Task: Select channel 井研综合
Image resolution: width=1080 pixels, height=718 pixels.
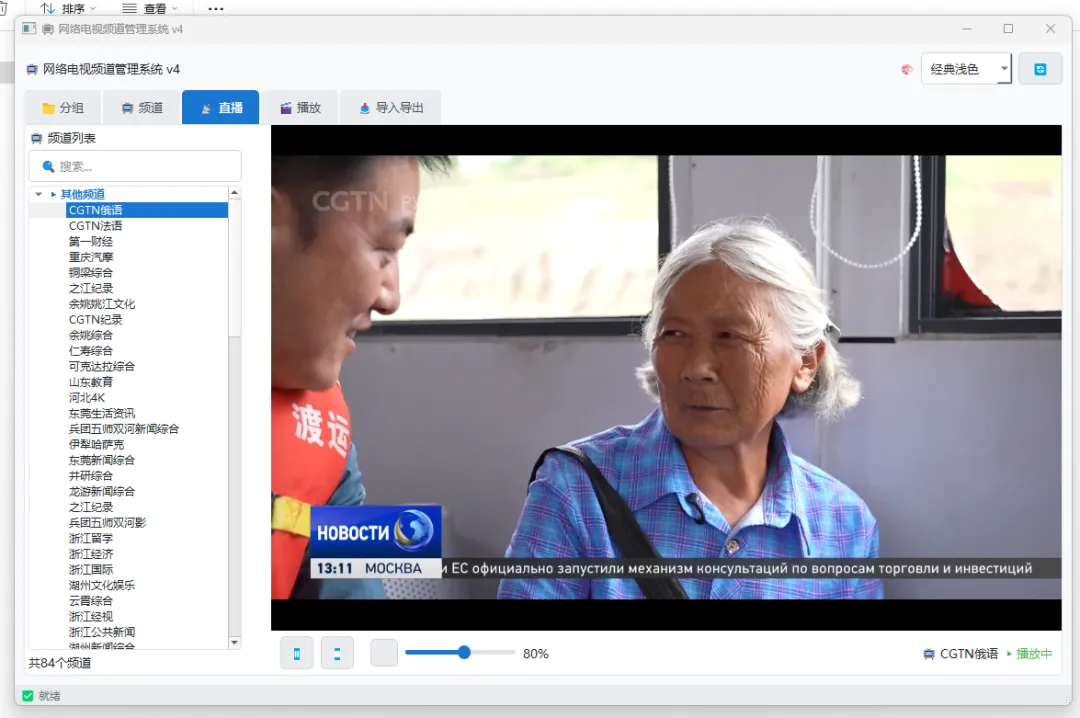Action: 90,475
